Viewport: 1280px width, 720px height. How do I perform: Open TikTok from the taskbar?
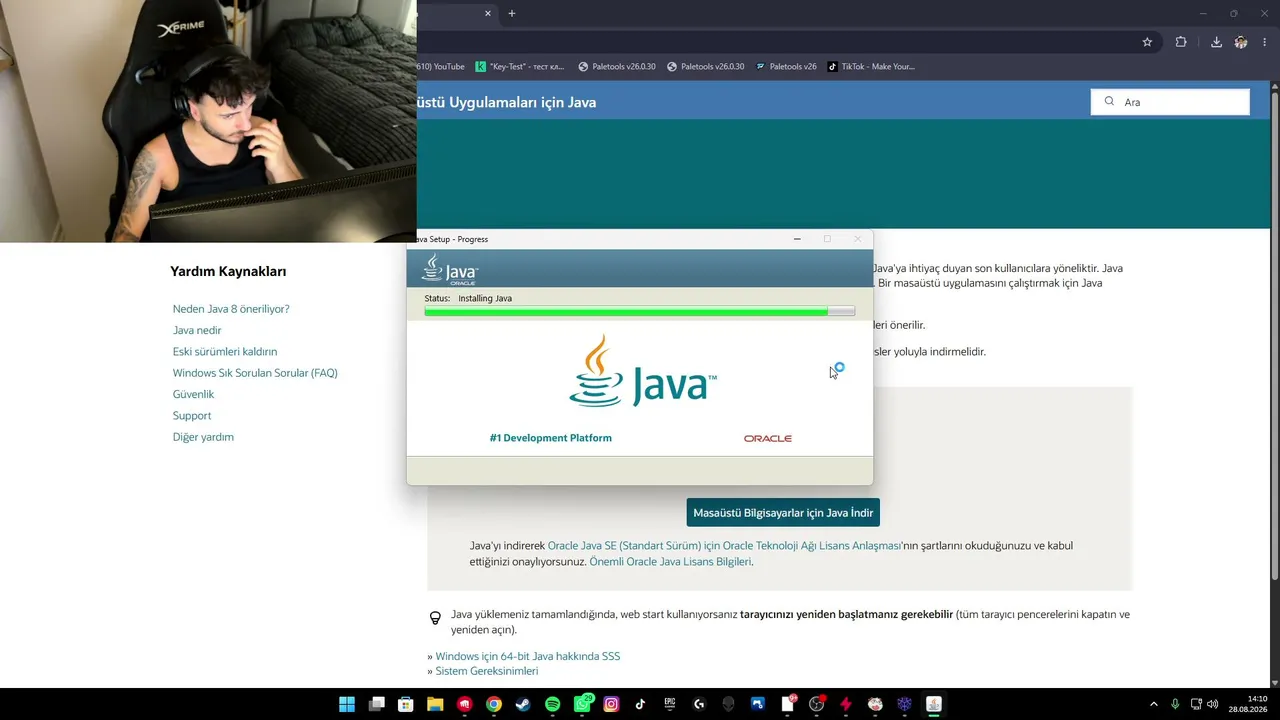(641, 704)
